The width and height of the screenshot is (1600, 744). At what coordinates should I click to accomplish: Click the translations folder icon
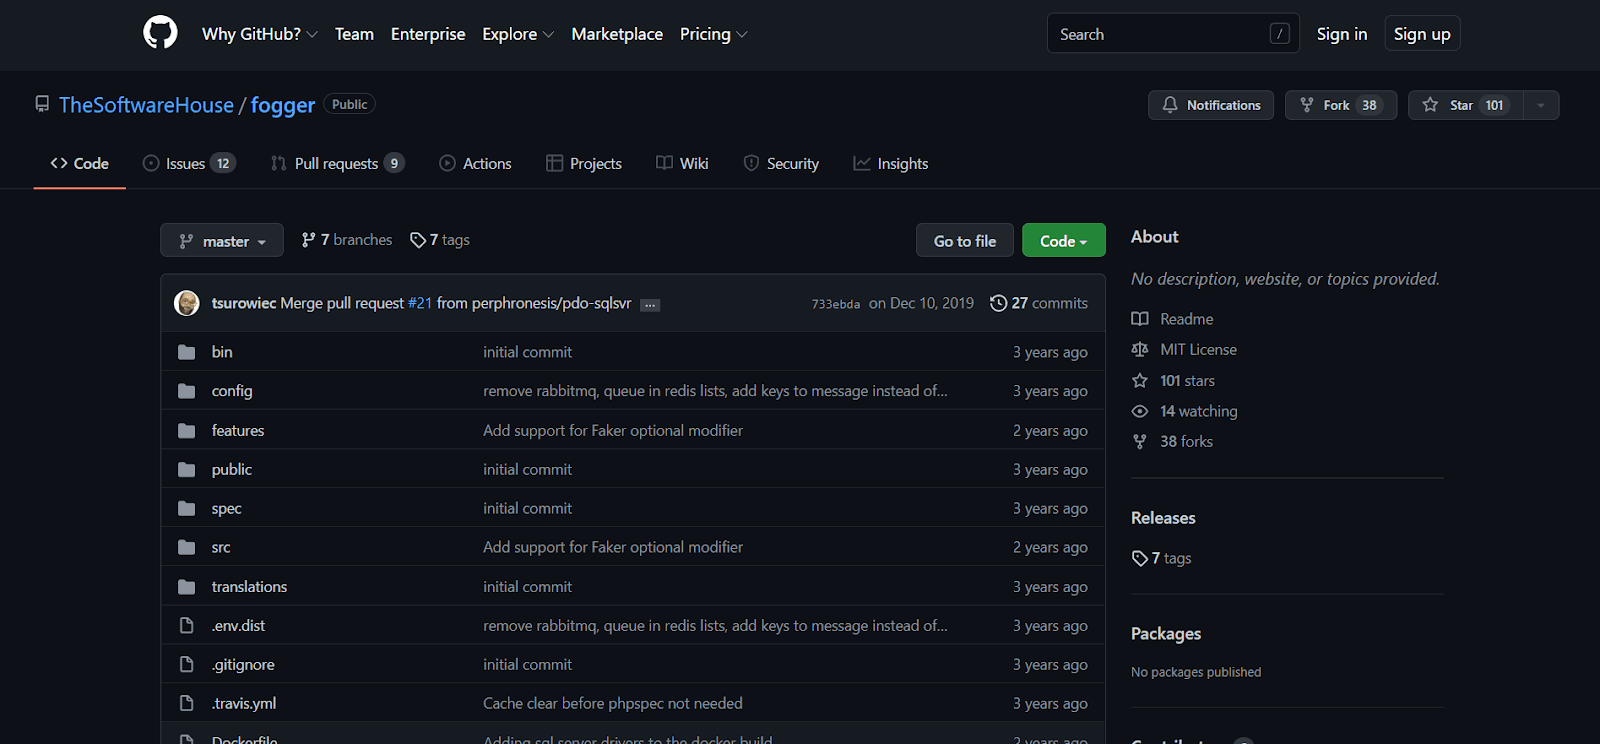186,587
